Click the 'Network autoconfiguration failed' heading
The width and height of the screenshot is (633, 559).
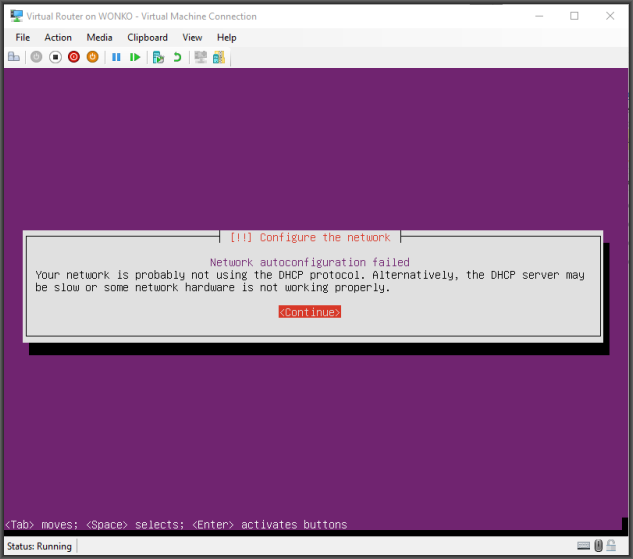coord(310,262)
